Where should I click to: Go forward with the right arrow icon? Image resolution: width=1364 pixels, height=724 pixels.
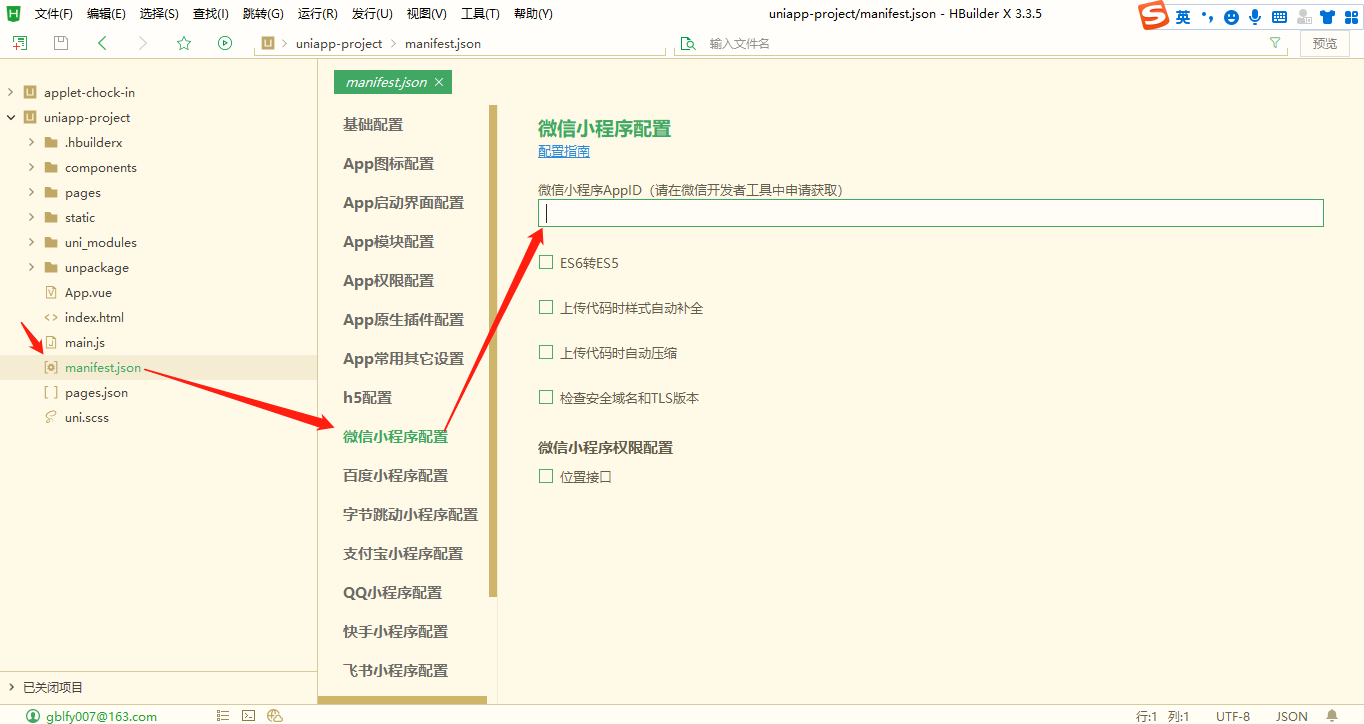click(x=143, y=43)
